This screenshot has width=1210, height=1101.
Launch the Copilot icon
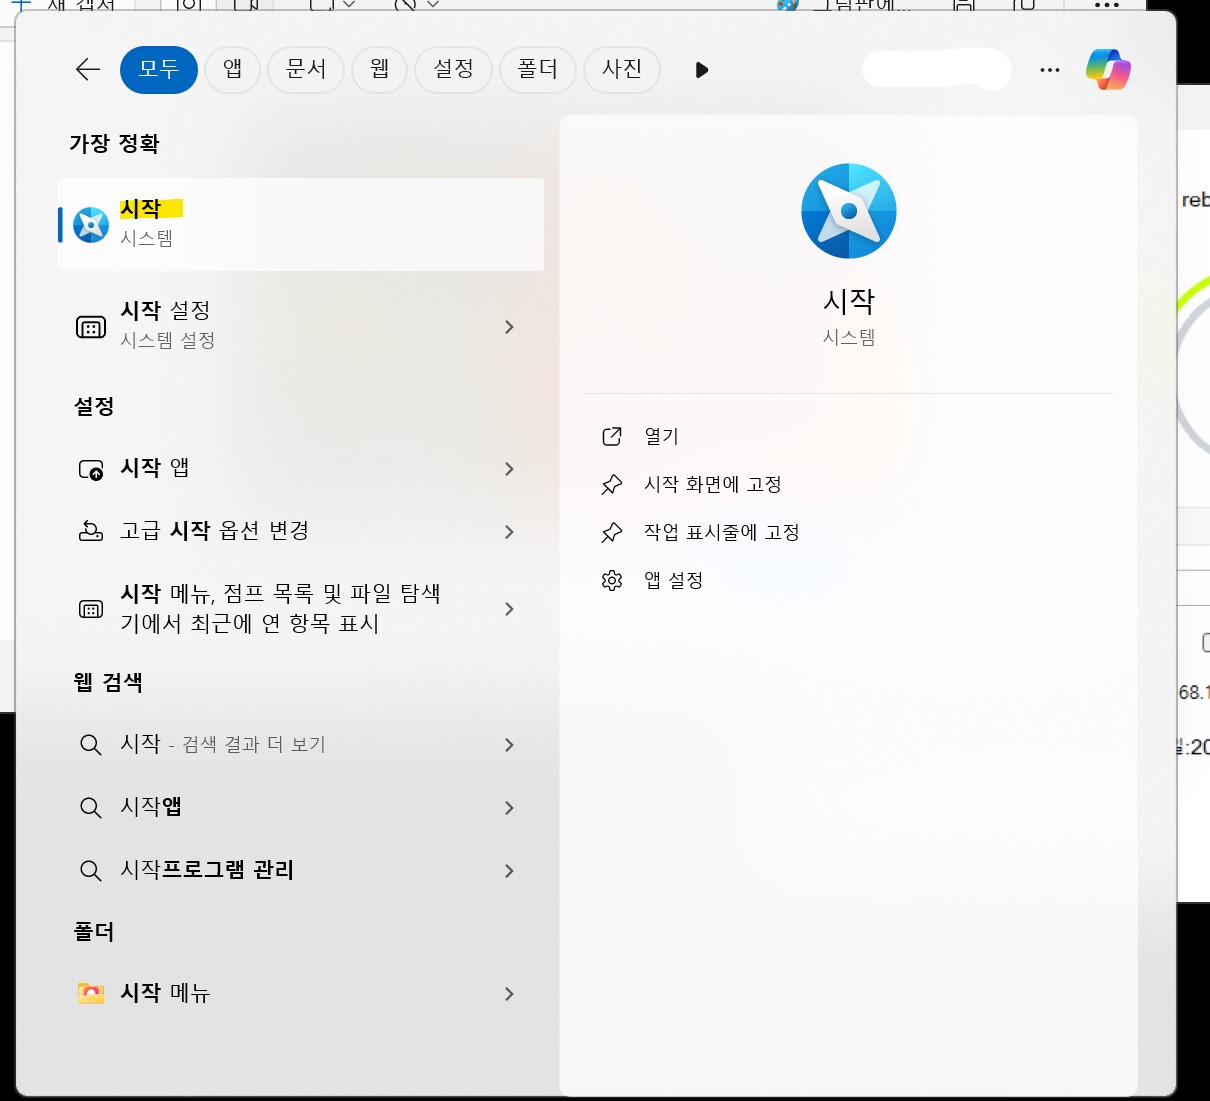coord(1108,70)
